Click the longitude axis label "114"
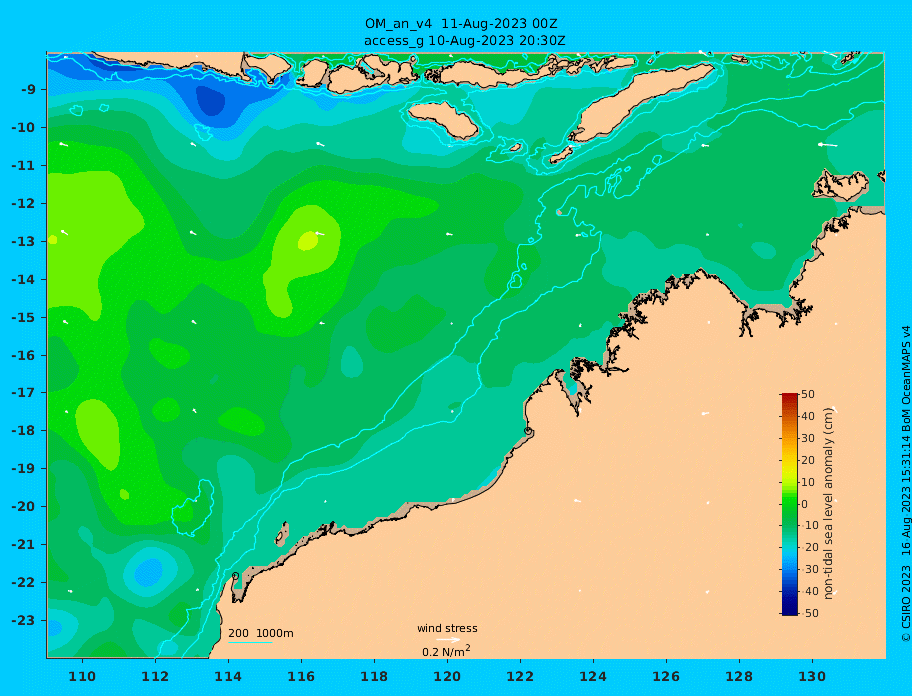This screenshot has width=912, height=696. click(228, 676)
